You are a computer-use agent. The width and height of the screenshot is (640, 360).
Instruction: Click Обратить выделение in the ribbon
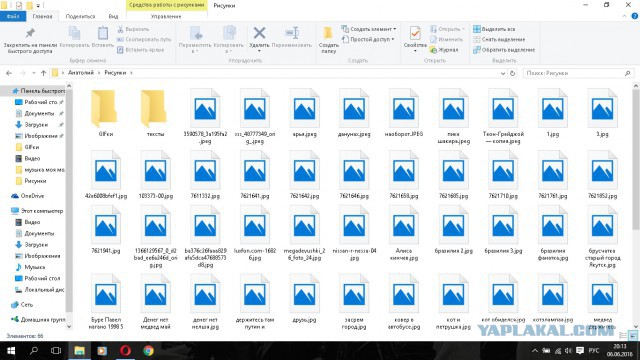tap(504, 50)
